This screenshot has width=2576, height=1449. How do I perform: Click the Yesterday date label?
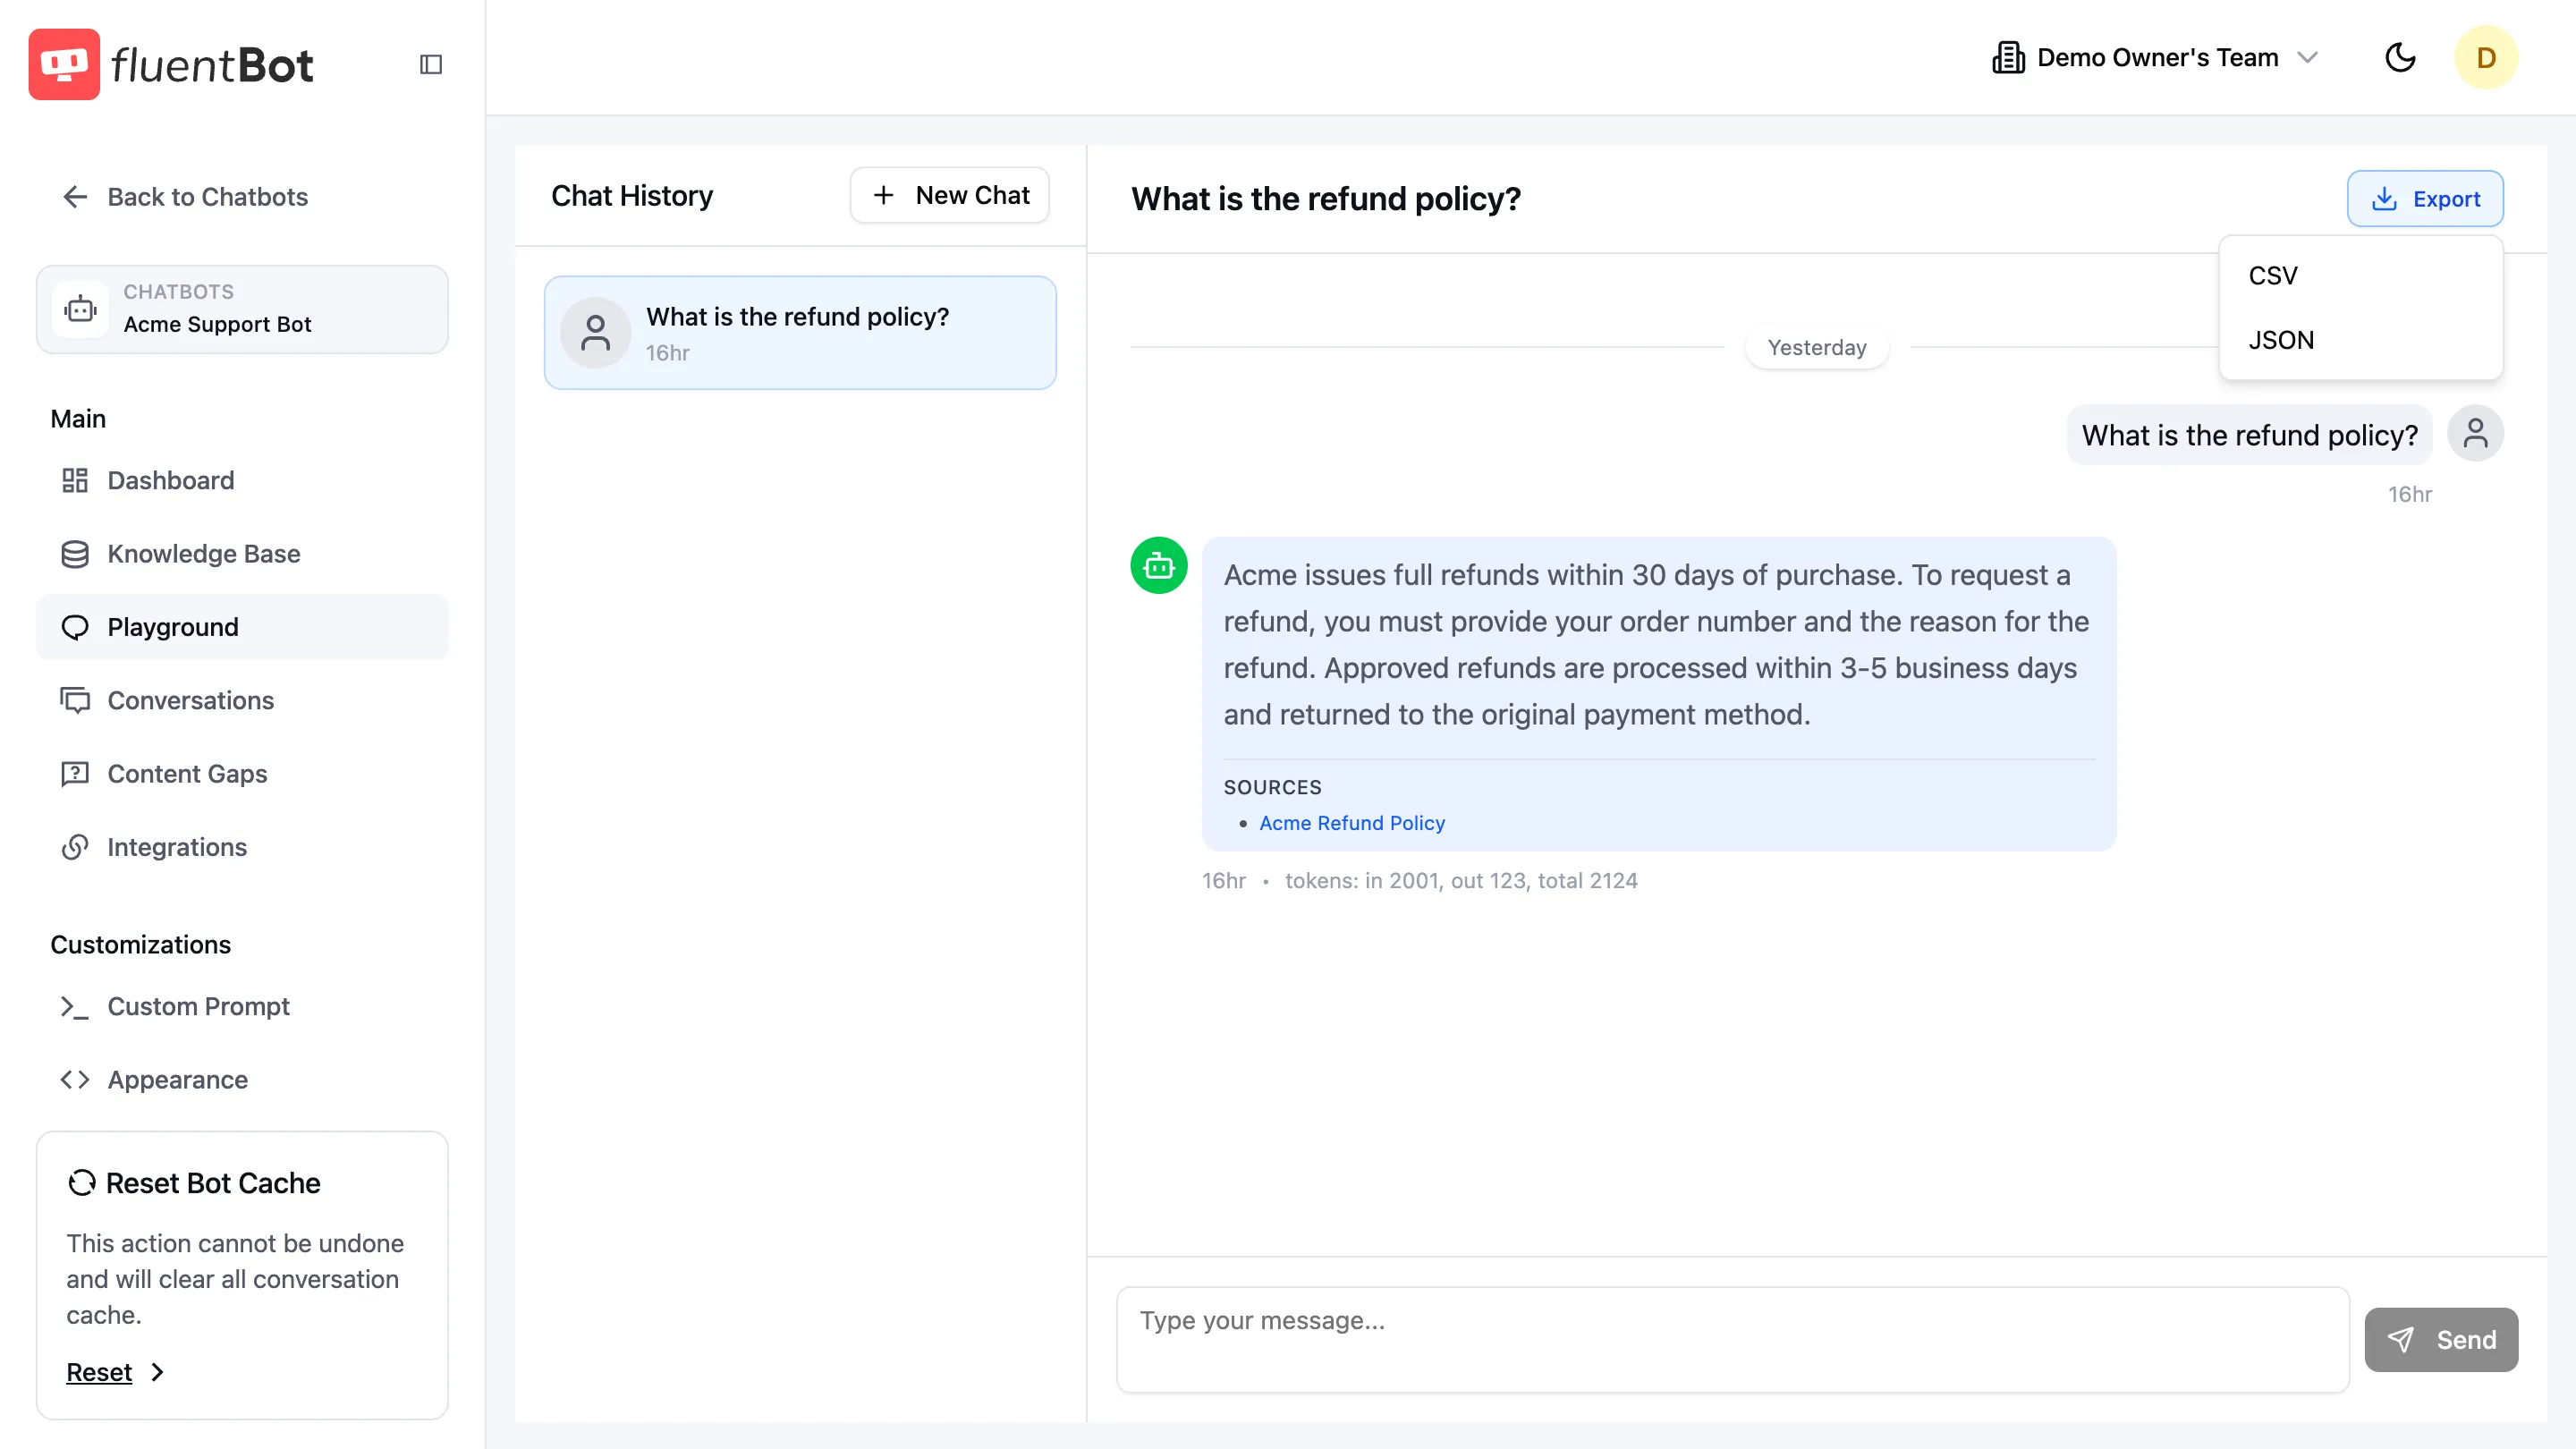pyautogui.click(x=1816, y=348)
